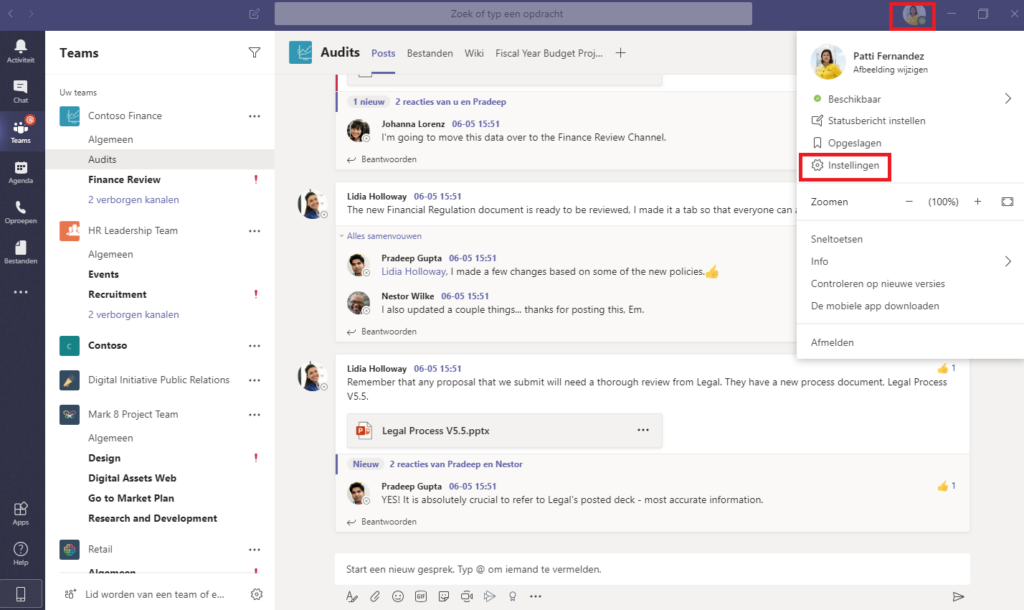Open Contoso Finance team options ellipsis
This screenshot has height=610, width=1024.
coord(255,116)
